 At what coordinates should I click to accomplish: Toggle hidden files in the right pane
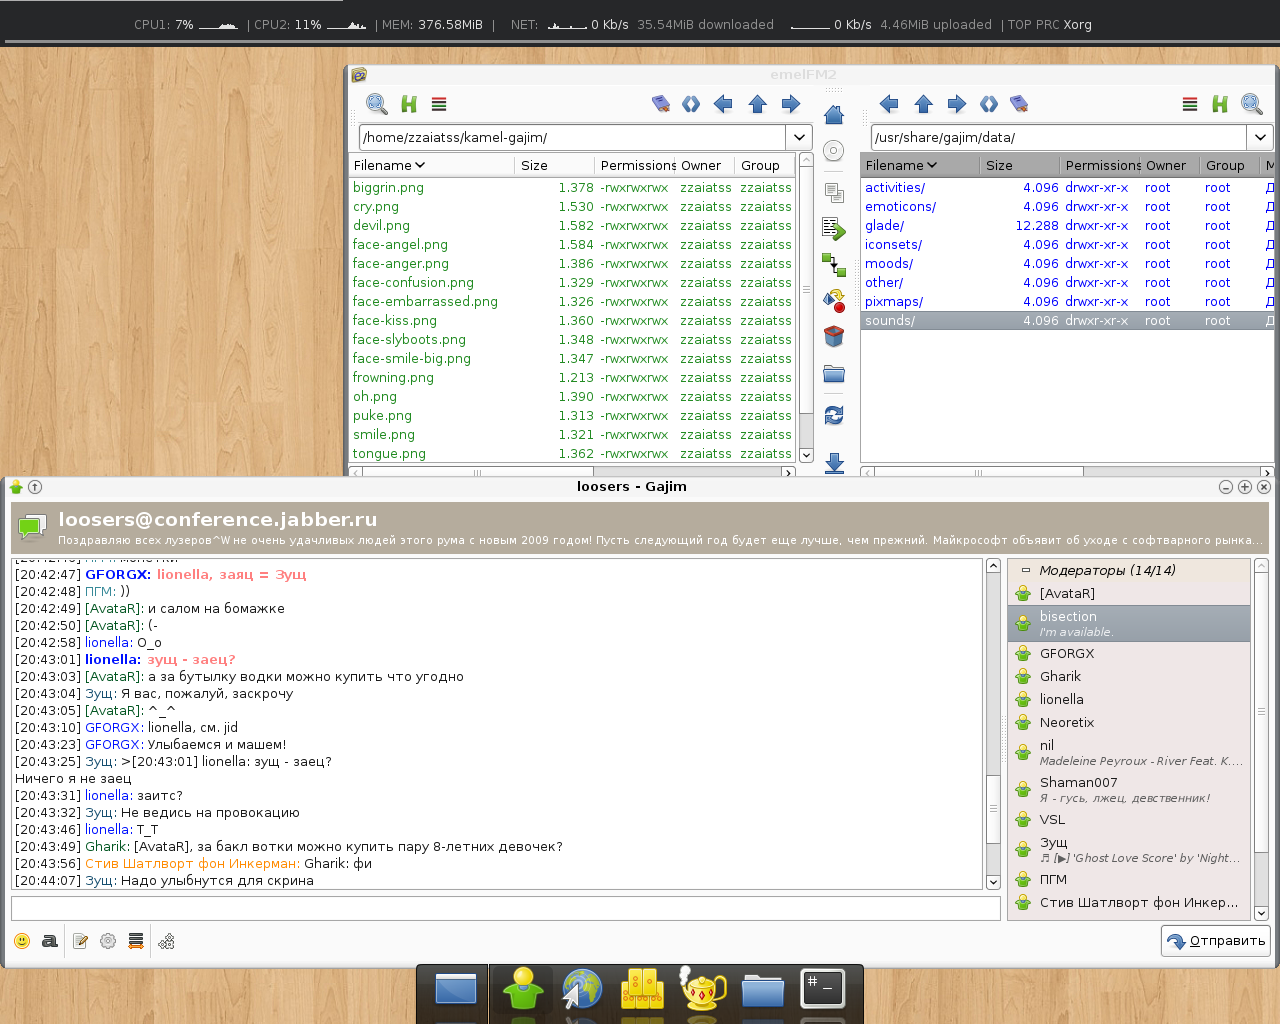coord(1219,104)
